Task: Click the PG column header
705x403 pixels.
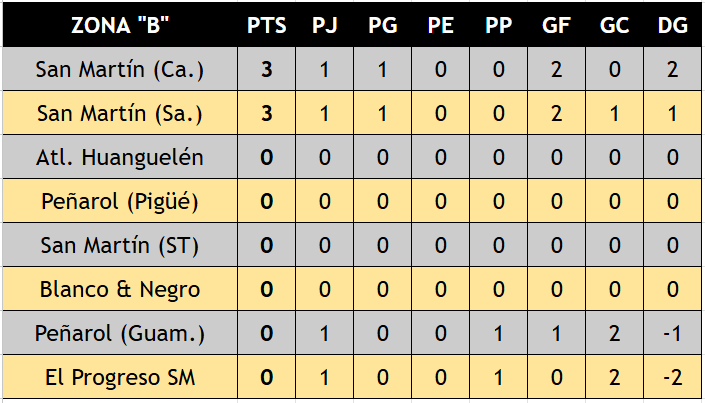Action: pos(381,26)
